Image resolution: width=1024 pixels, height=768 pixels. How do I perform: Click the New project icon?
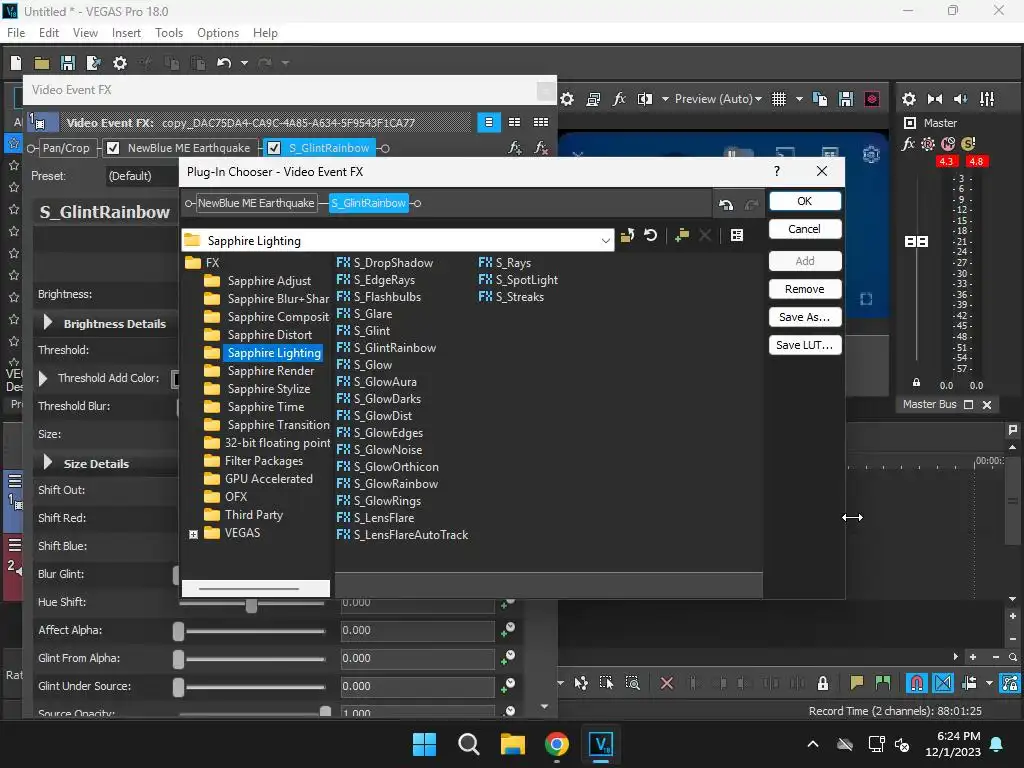16,63
